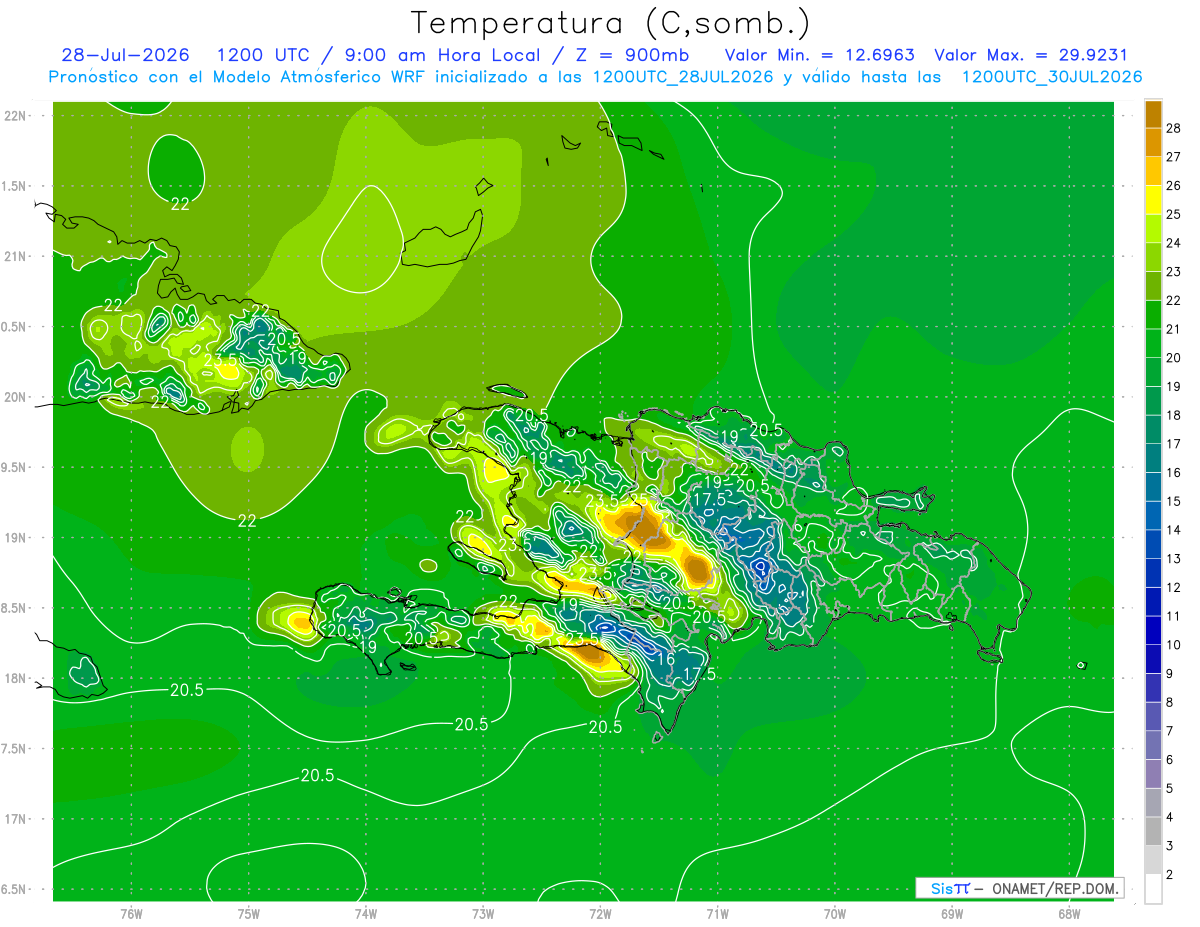Pick the dark orange swatch above 28

point(1153,114)
